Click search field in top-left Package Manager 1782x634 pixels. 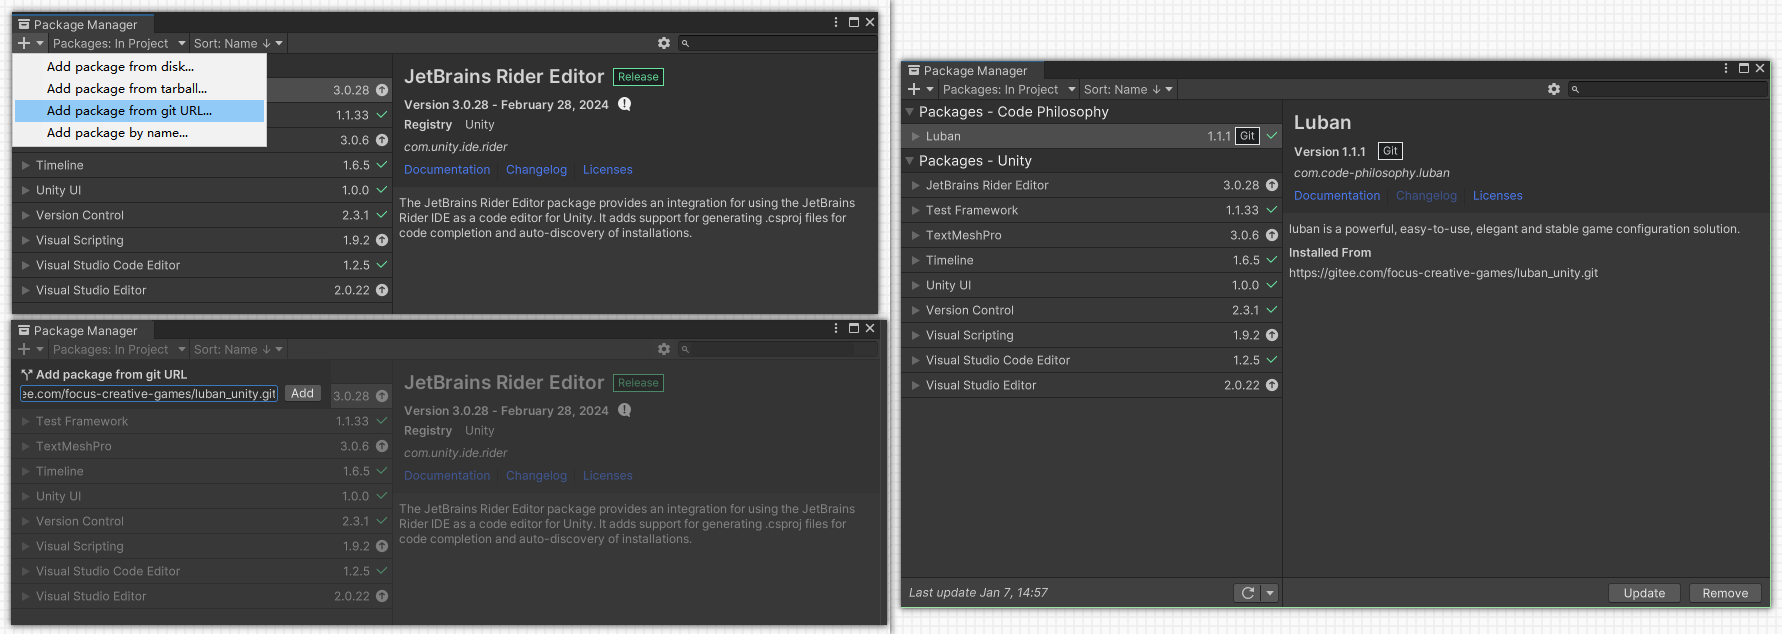[778, 43]
